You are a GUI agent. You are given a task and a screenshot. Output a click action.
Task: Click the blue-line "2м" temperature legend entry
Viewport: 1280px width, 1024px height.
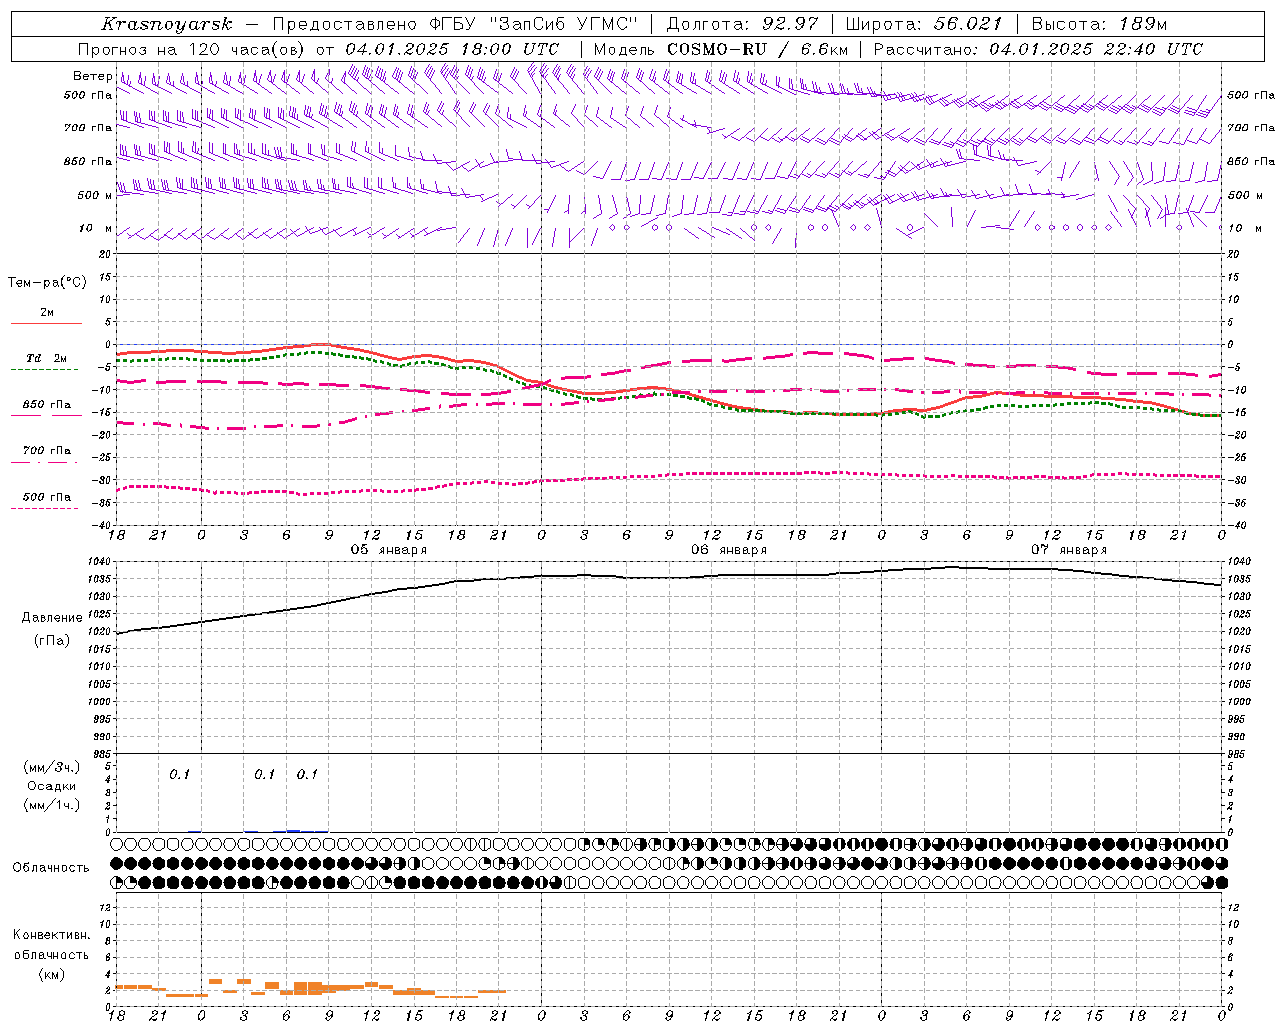[47, 312]
